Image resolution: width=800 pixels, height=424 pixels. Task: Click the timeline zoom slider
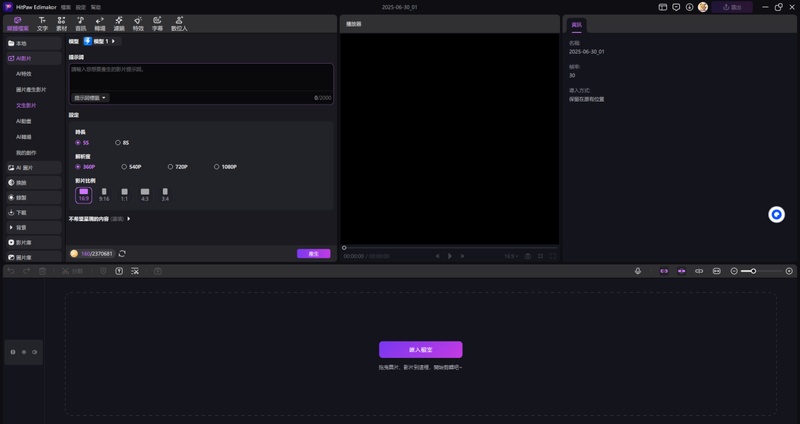point(760,271)
